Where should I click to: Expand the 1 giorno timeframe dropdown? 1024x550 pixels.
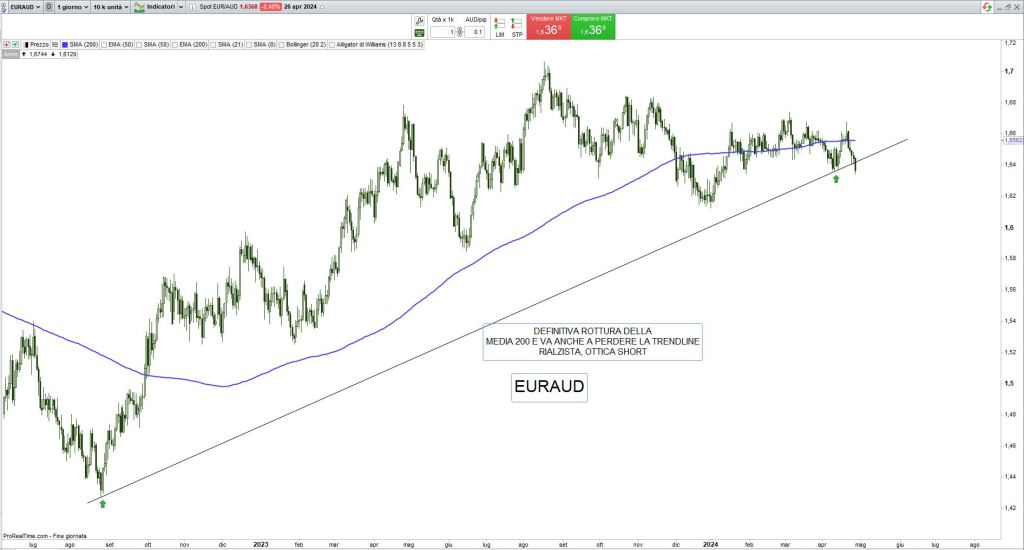pyautogui.click(x=72, y=7)
